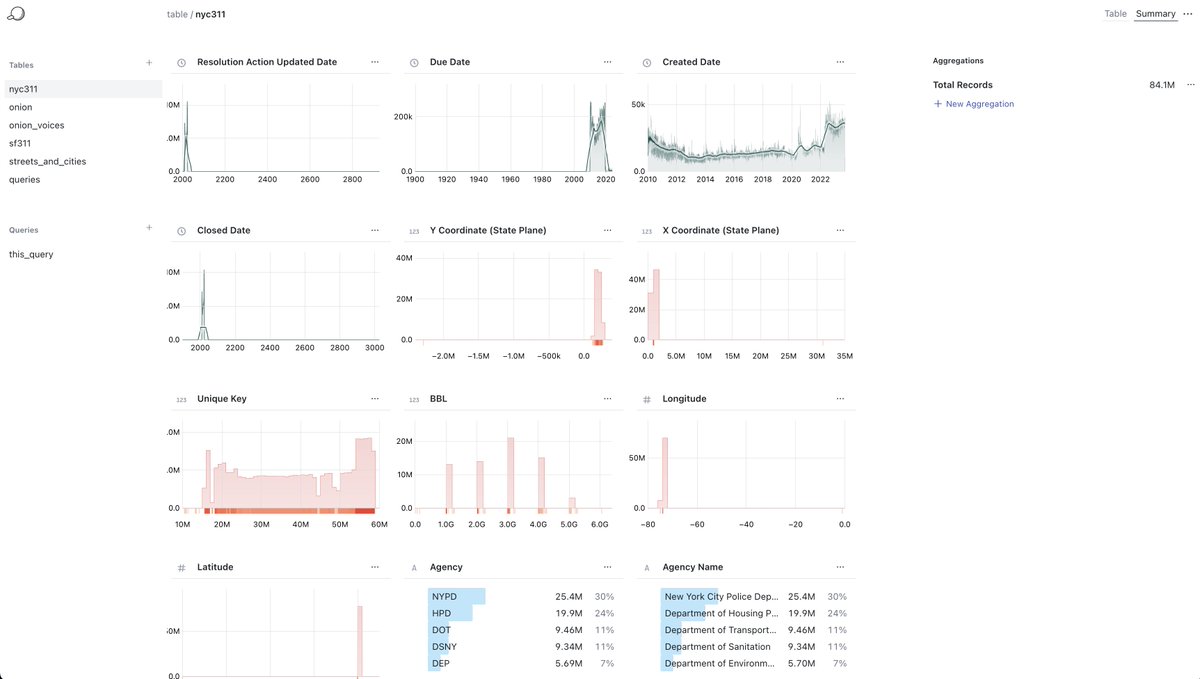Click the hash type icon beside Latitude
The width and height of the screenshot is (1200, 679).
click(x=181, y=567)
